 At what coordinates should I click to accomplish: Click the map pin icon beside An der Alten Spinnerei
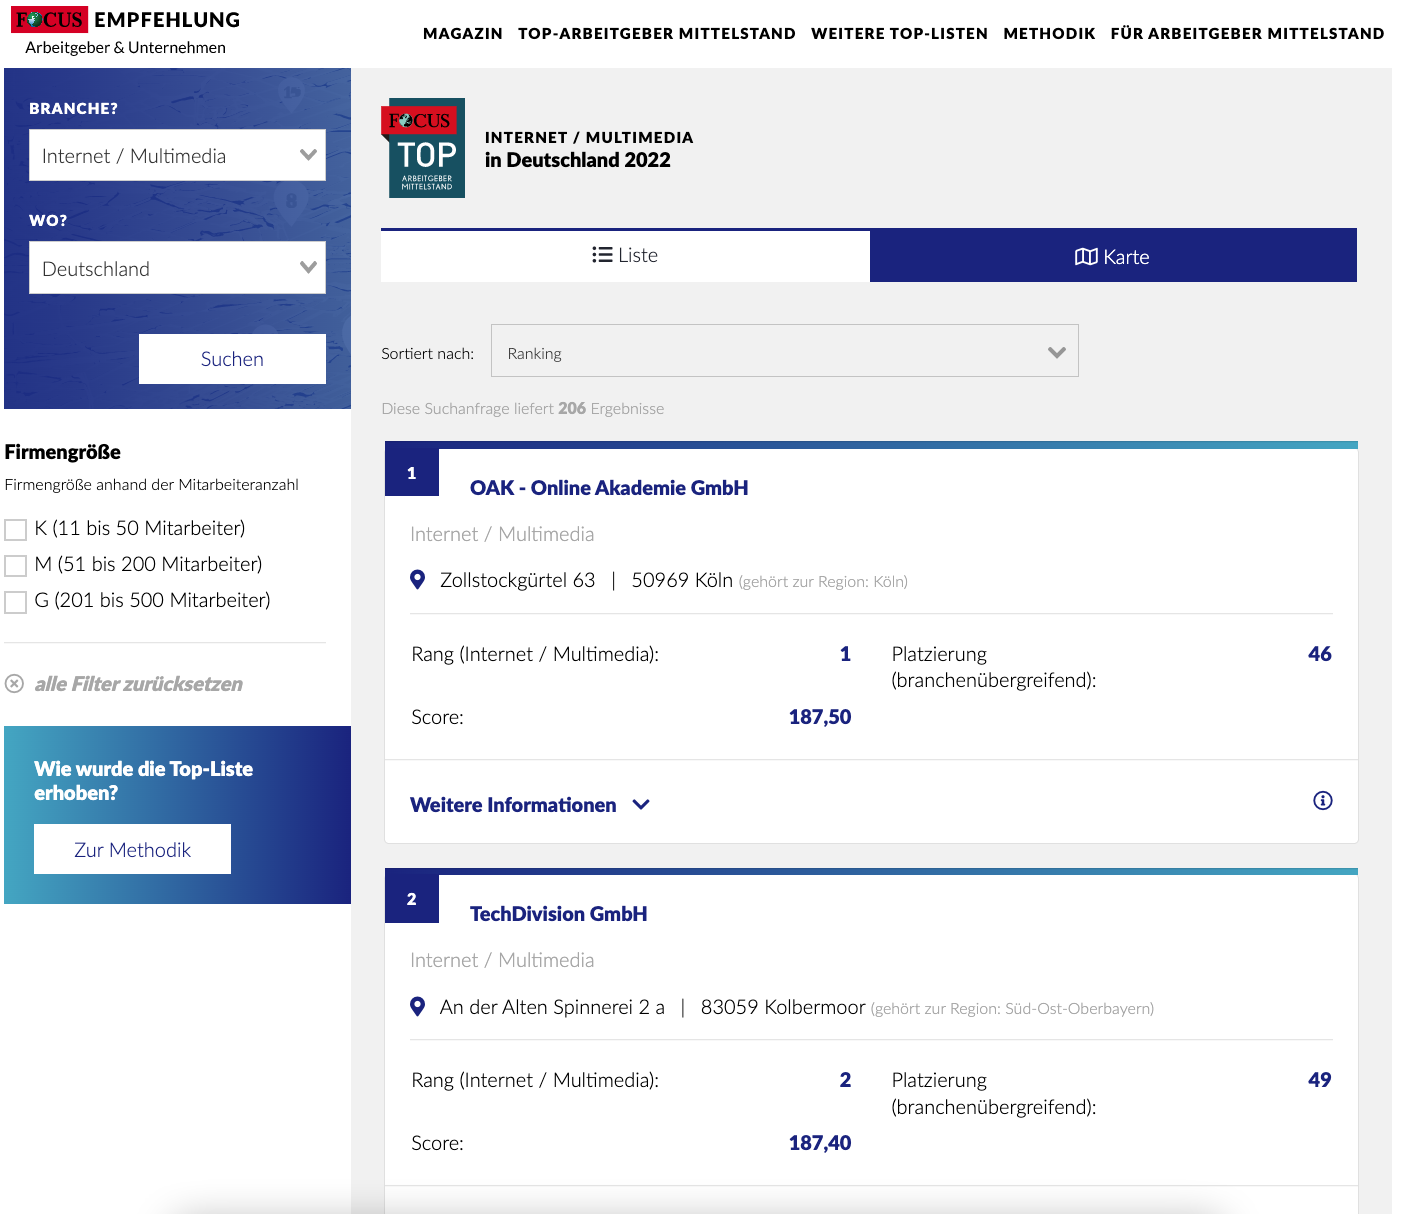[418, 1007]
